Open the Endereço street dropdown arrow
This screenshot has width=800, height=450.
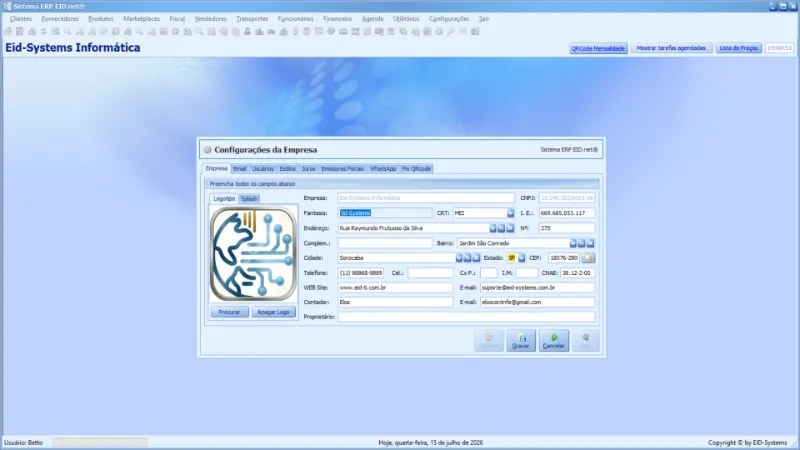493,228
